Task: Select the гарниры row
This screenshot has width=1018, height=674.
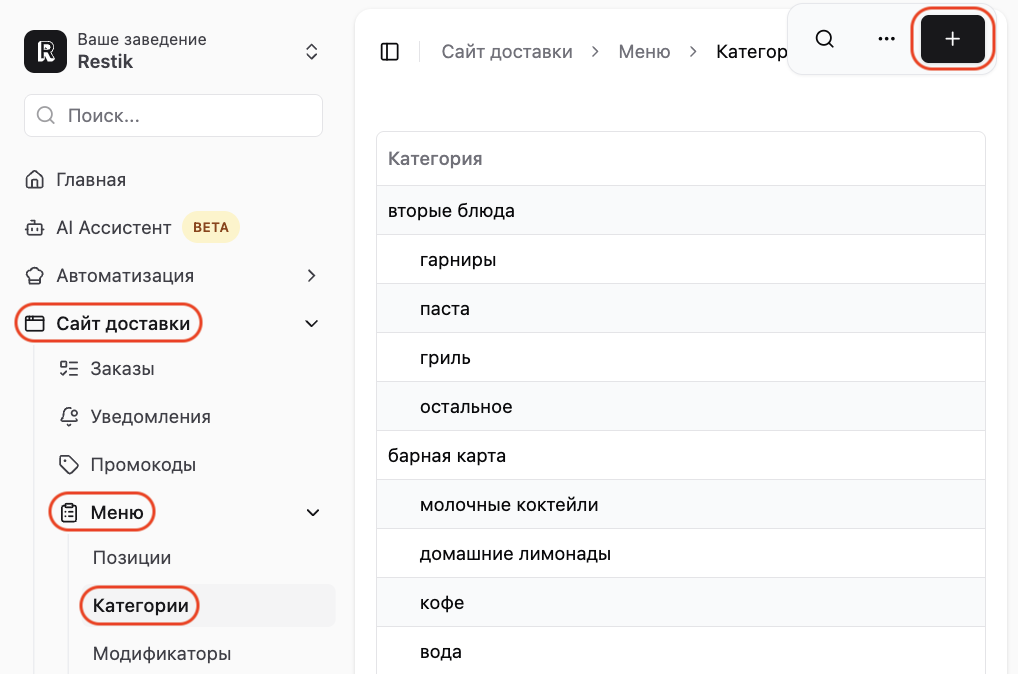Action: [x=681, y=260]
